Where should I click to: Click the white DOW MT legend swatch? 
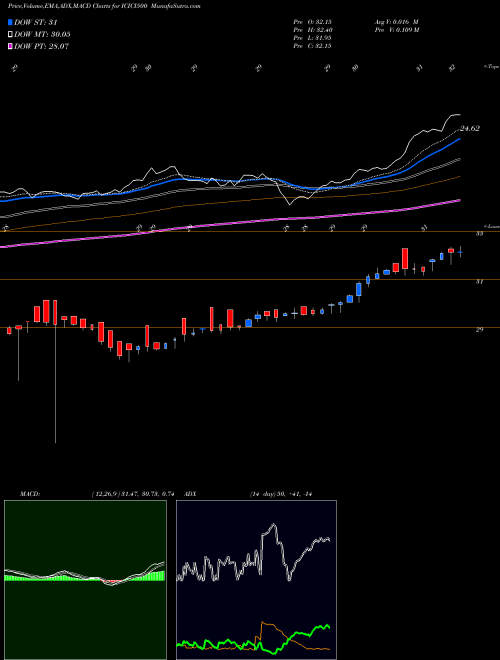click(x=11, y=35)
